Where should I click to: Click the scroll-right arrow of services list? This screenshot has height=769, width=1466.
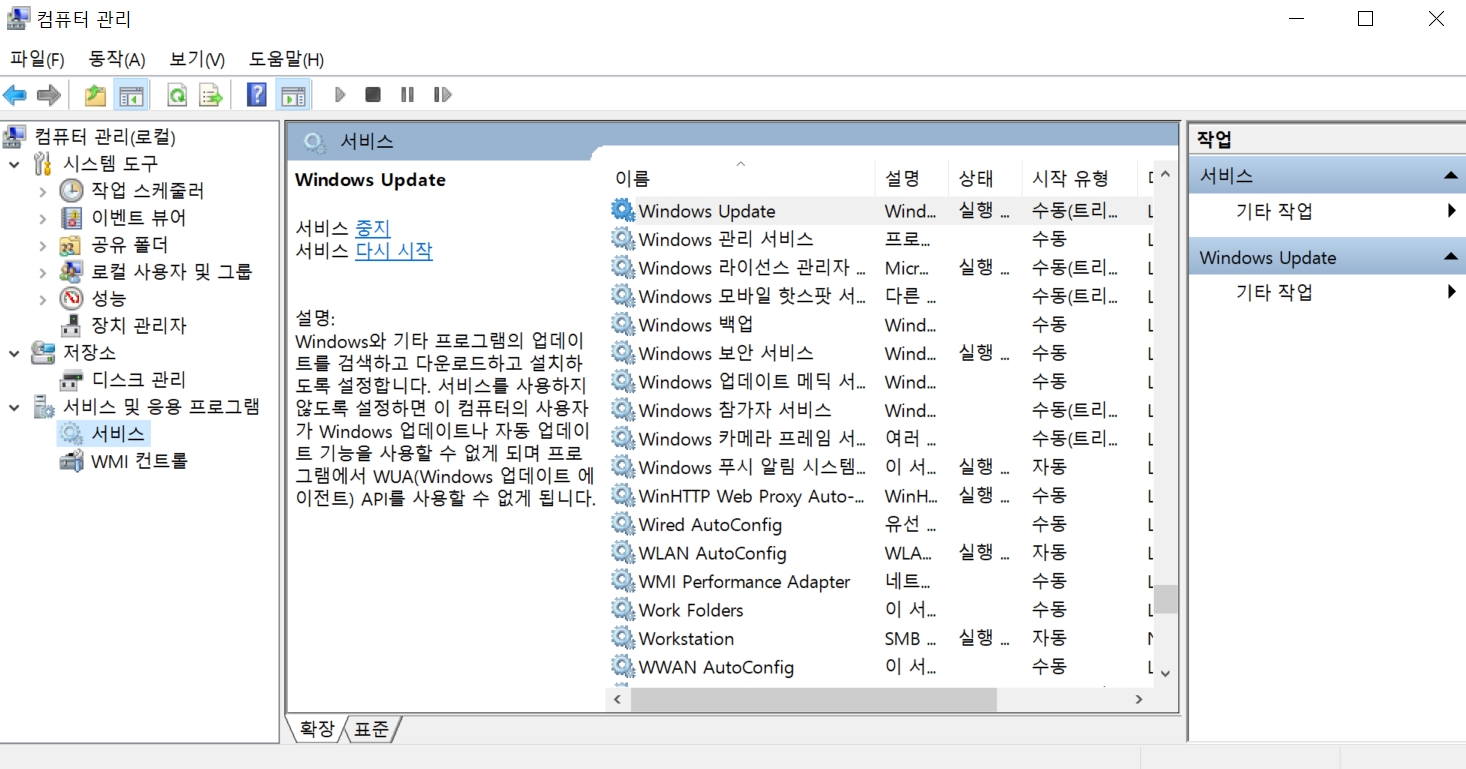point(1139,700)
